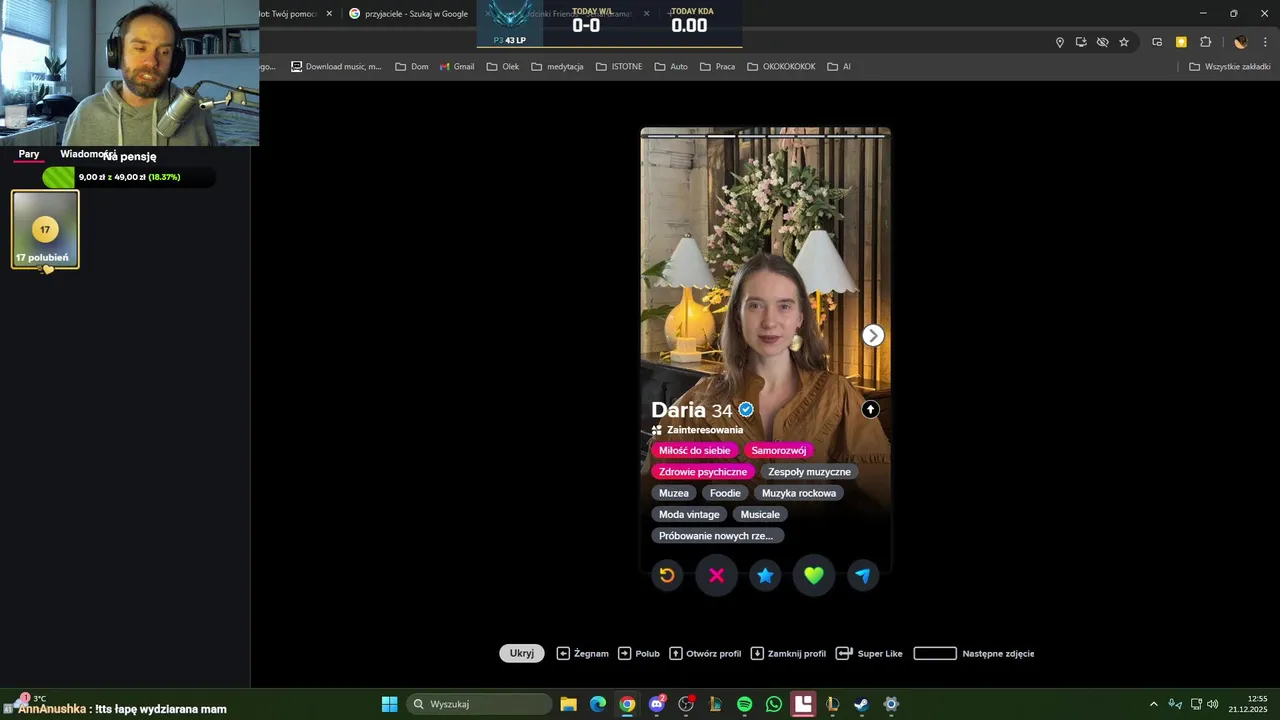The image size is (1280, 720).
Task: Click the Ukryj button
Action: coord(522,653)
